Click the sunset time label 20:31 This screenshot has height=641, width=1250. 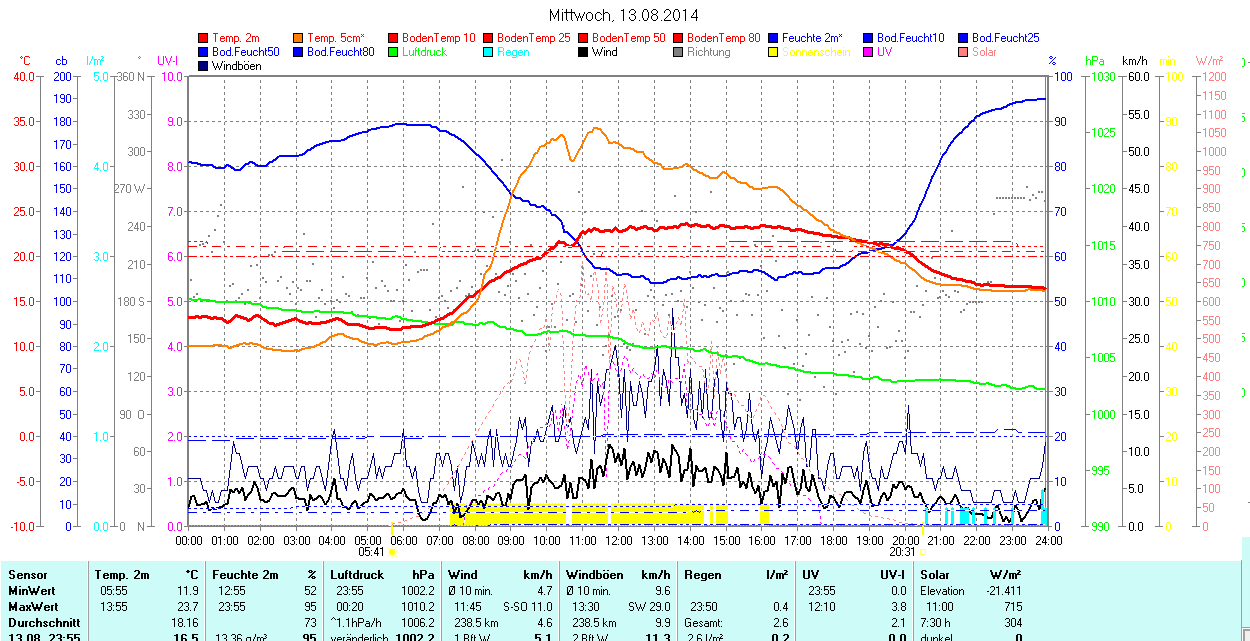point(902,551)
